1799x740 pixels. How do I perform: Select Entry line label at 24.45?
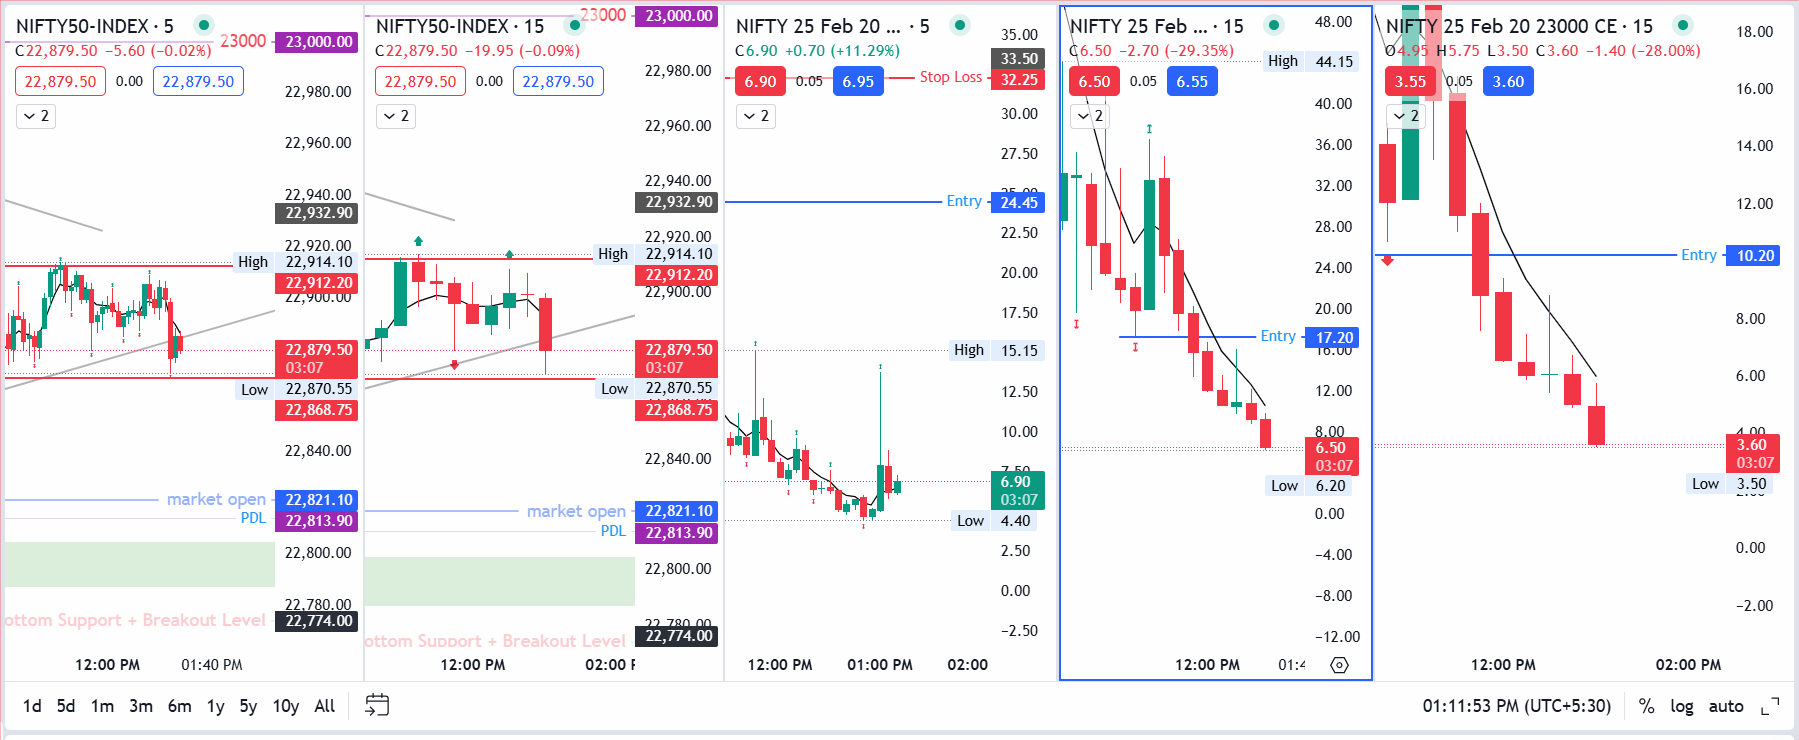(x=964, y=201)
